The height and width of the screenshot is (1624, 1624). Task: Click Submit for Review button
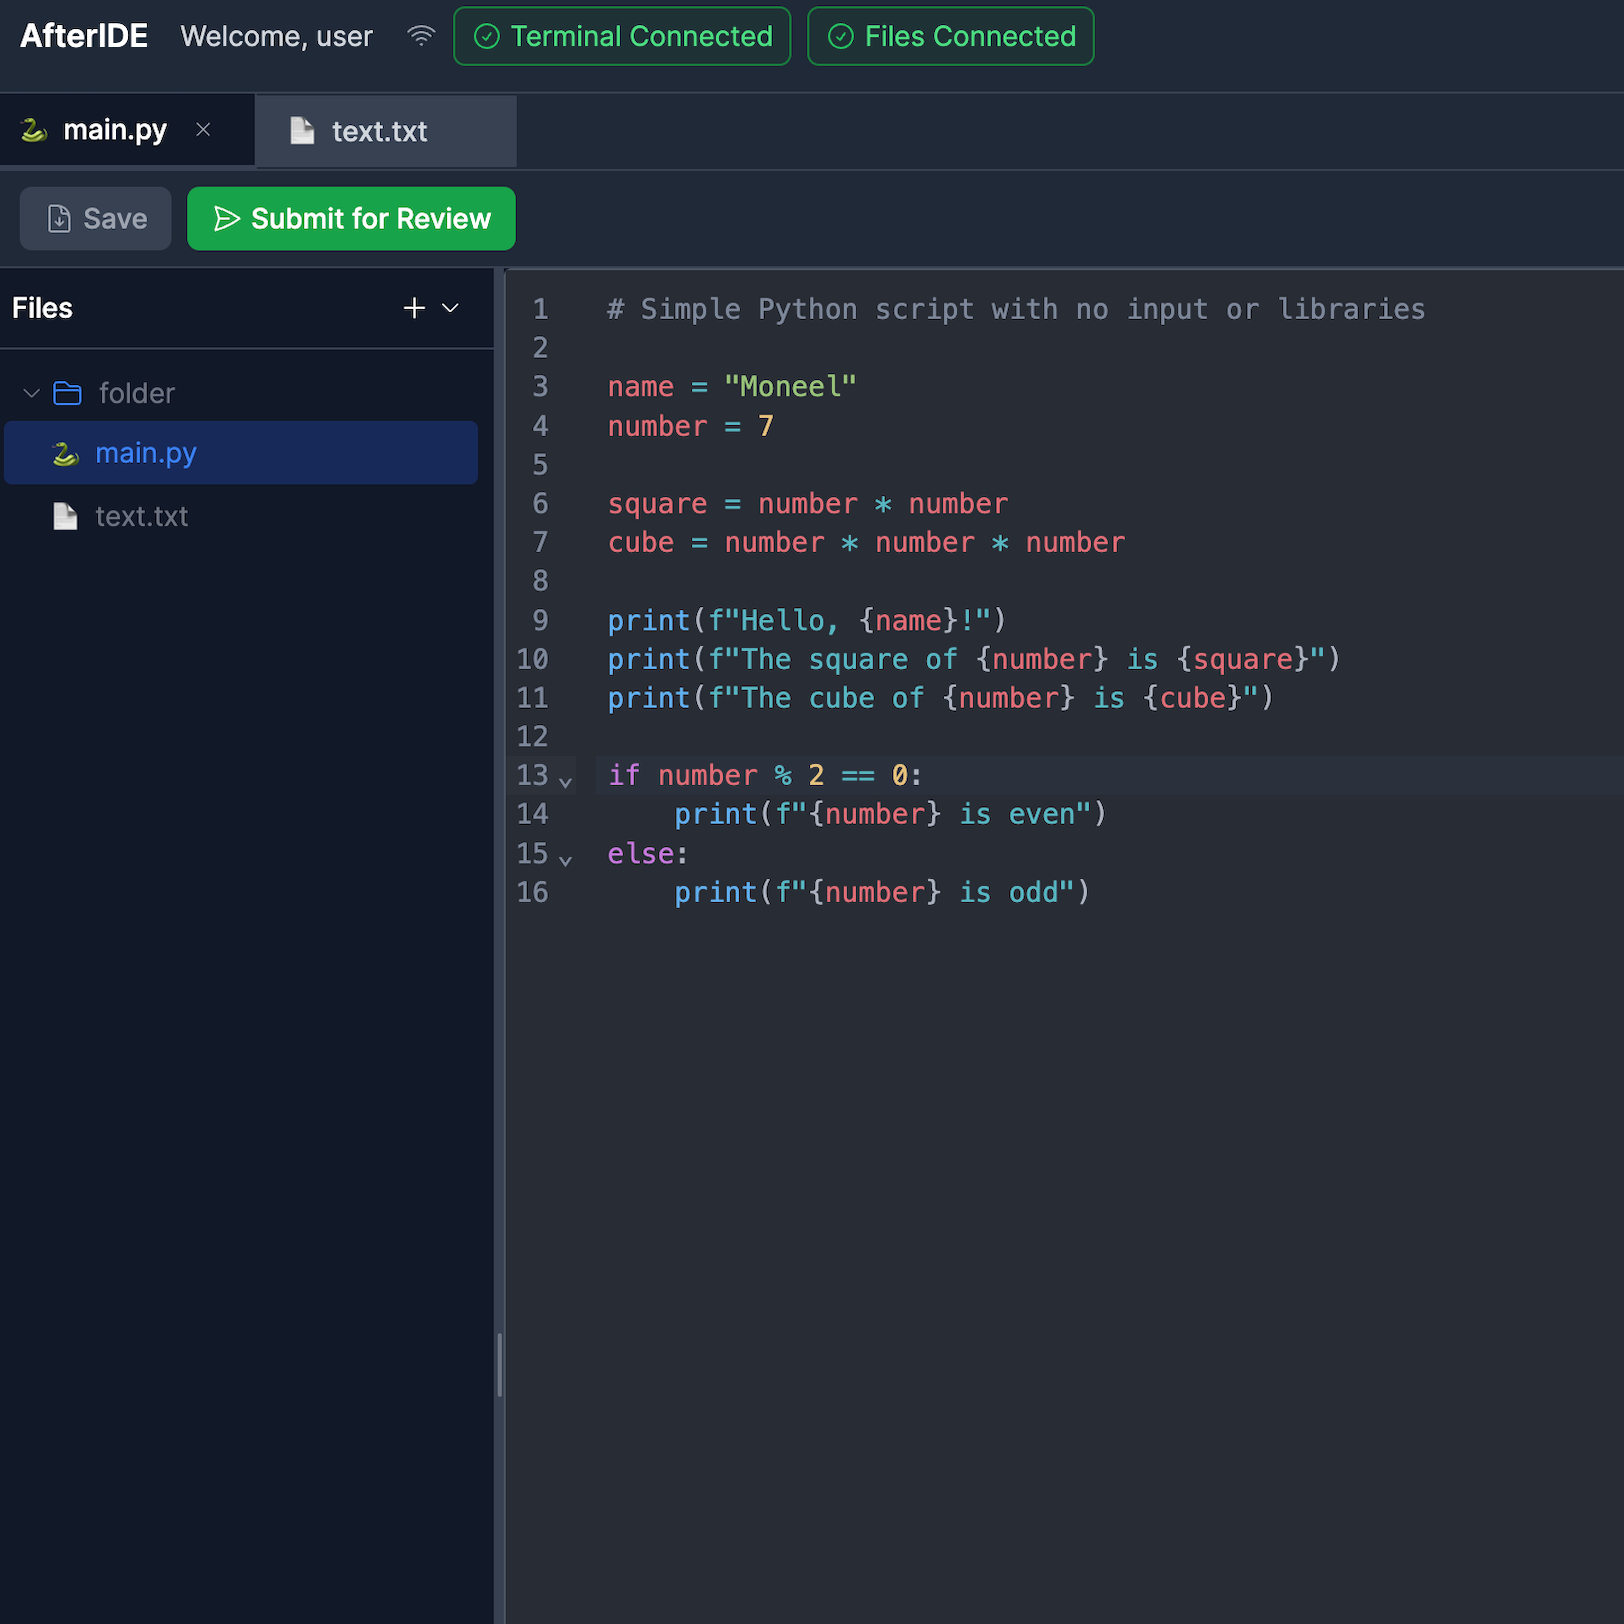pos(351,219)
